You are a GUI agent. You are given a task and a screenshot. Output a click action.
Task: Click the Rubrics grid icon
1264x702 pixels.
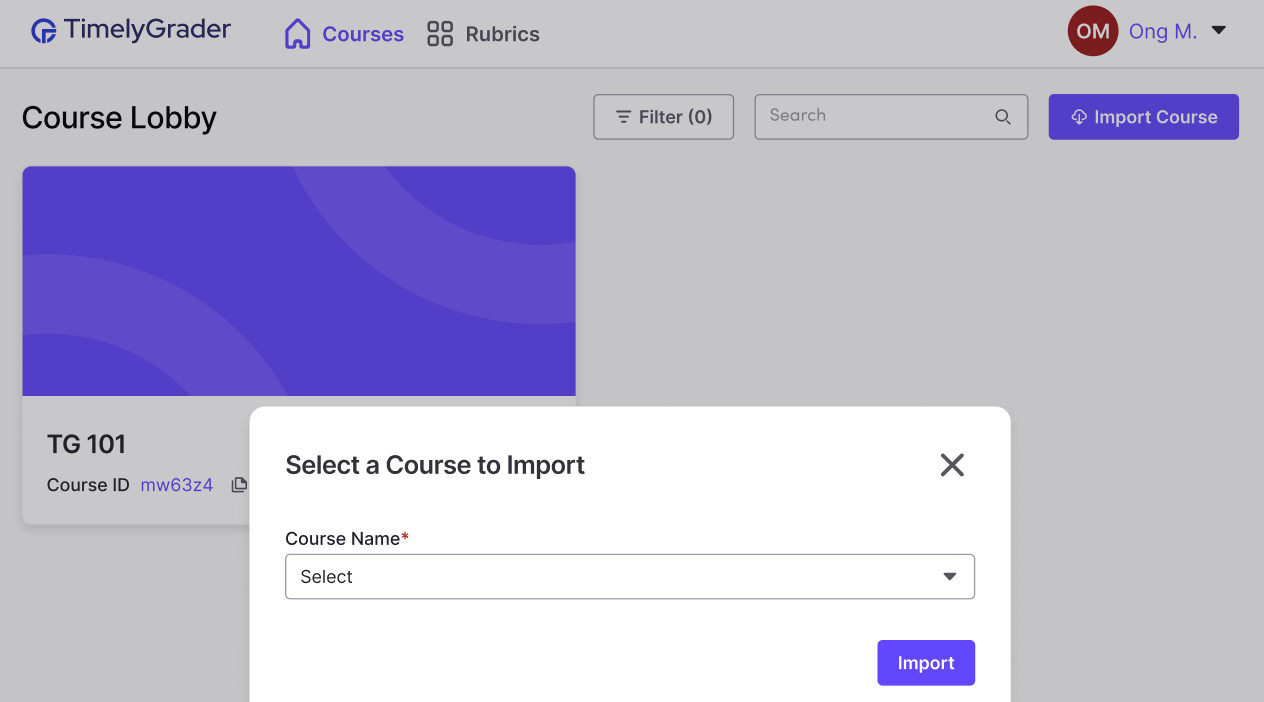pos(440,34)
